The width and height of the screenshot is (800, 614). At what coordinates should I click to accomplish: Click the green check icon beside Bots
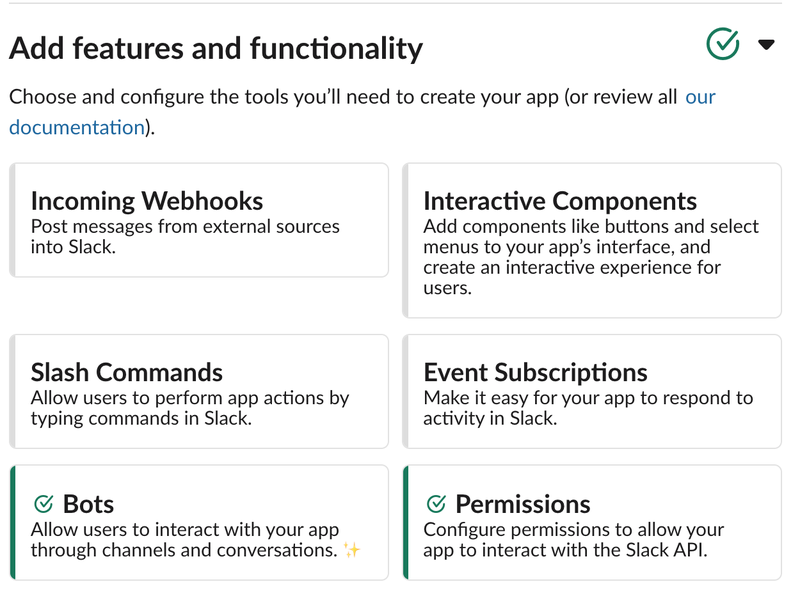click(43, 504)
